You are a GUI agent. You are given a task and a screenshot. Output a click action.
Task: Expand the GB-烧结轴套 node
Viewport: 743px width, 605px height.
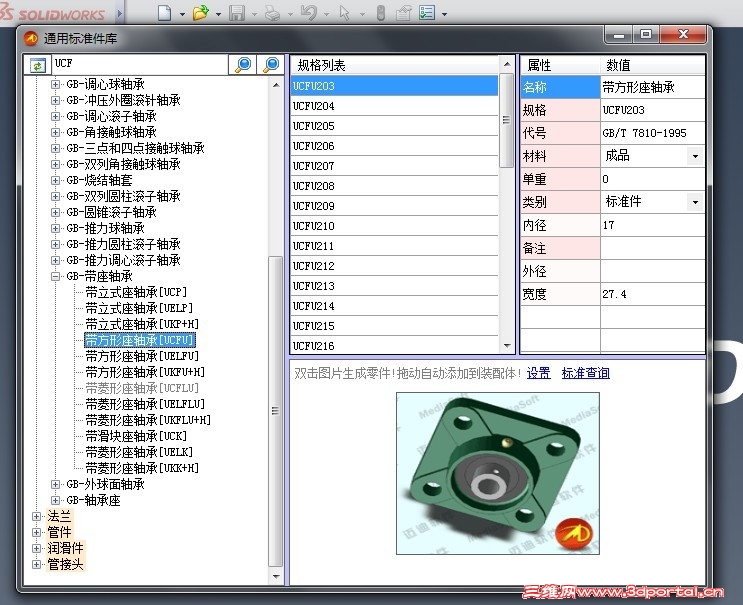tap(55, 180)
